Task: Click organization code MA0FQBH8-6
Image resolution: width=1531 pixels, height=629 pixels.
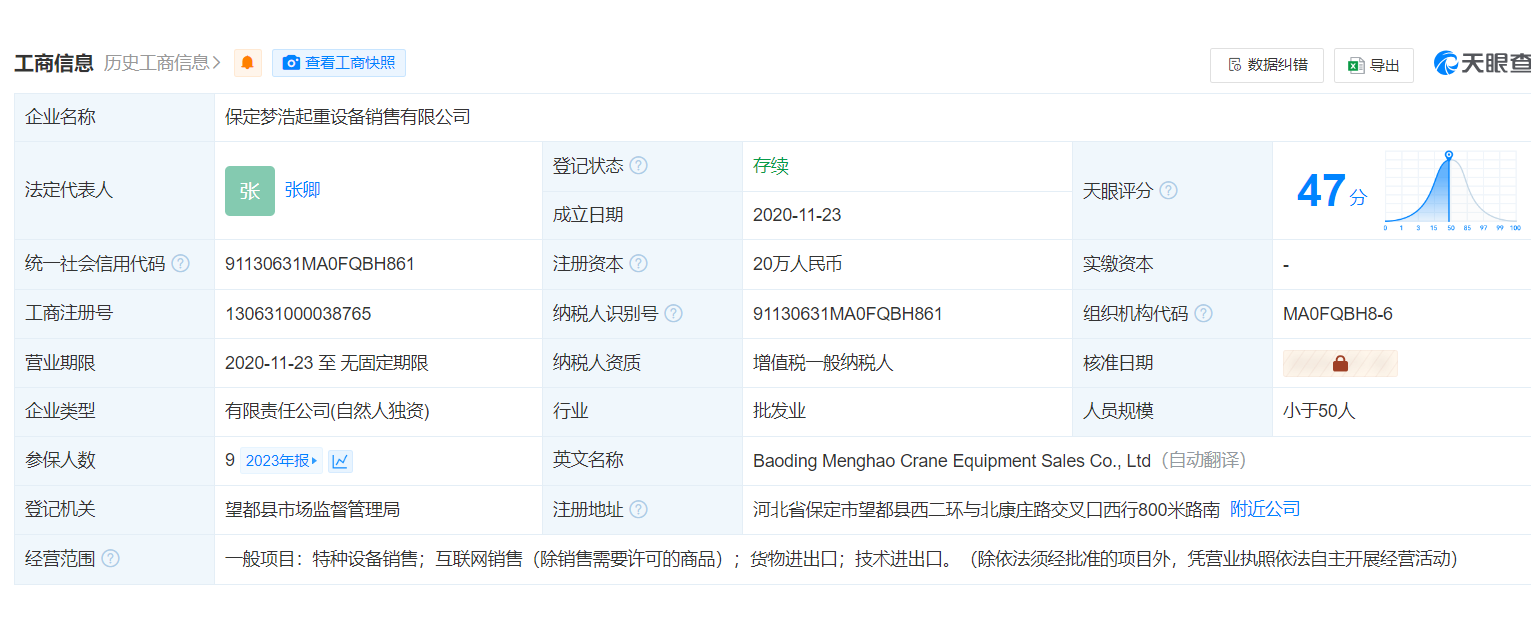Action: 1338,313
